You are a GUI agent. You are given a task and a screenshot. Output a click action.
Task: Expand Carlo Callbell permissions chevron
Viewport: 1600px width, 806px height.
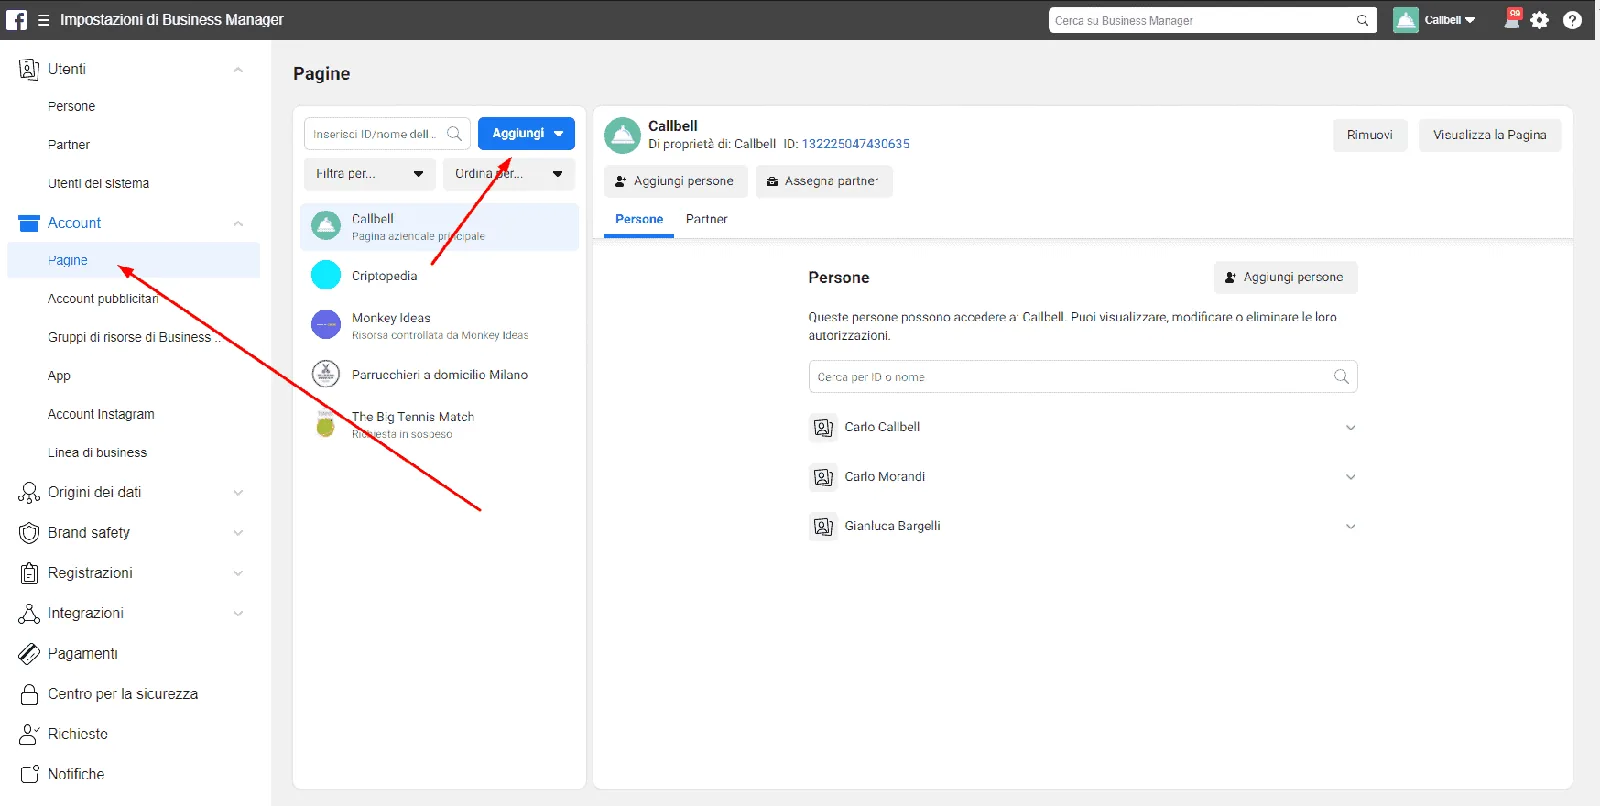[x=1350, y=428]
